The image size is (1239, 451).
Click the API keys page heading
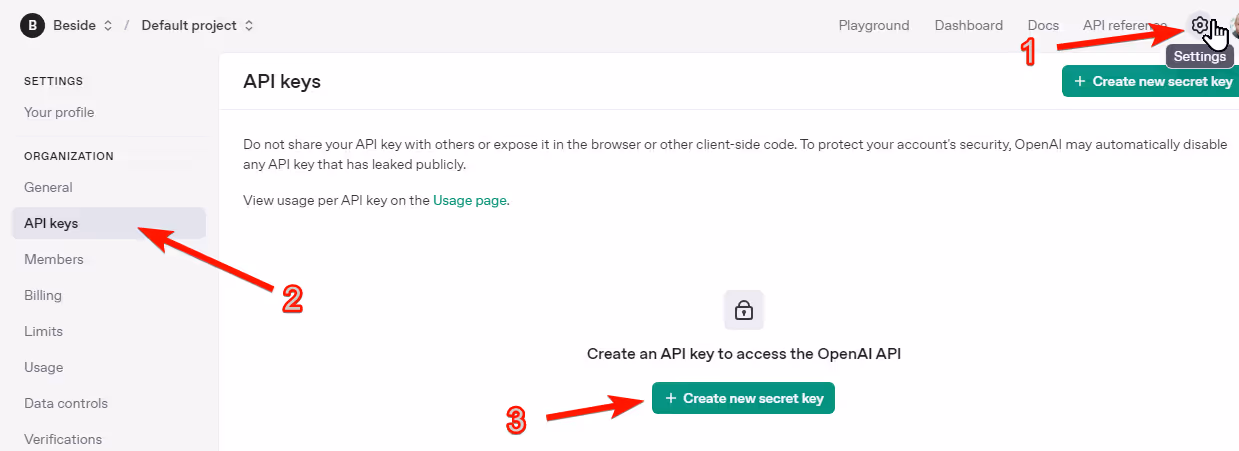pyautogui.click(x=282, y=81)
